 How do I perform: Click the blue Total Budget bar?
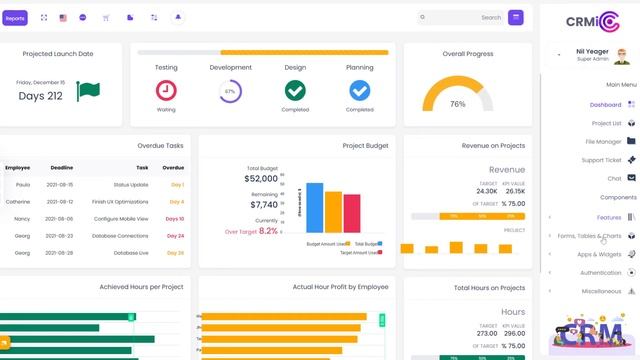(315, 207)
